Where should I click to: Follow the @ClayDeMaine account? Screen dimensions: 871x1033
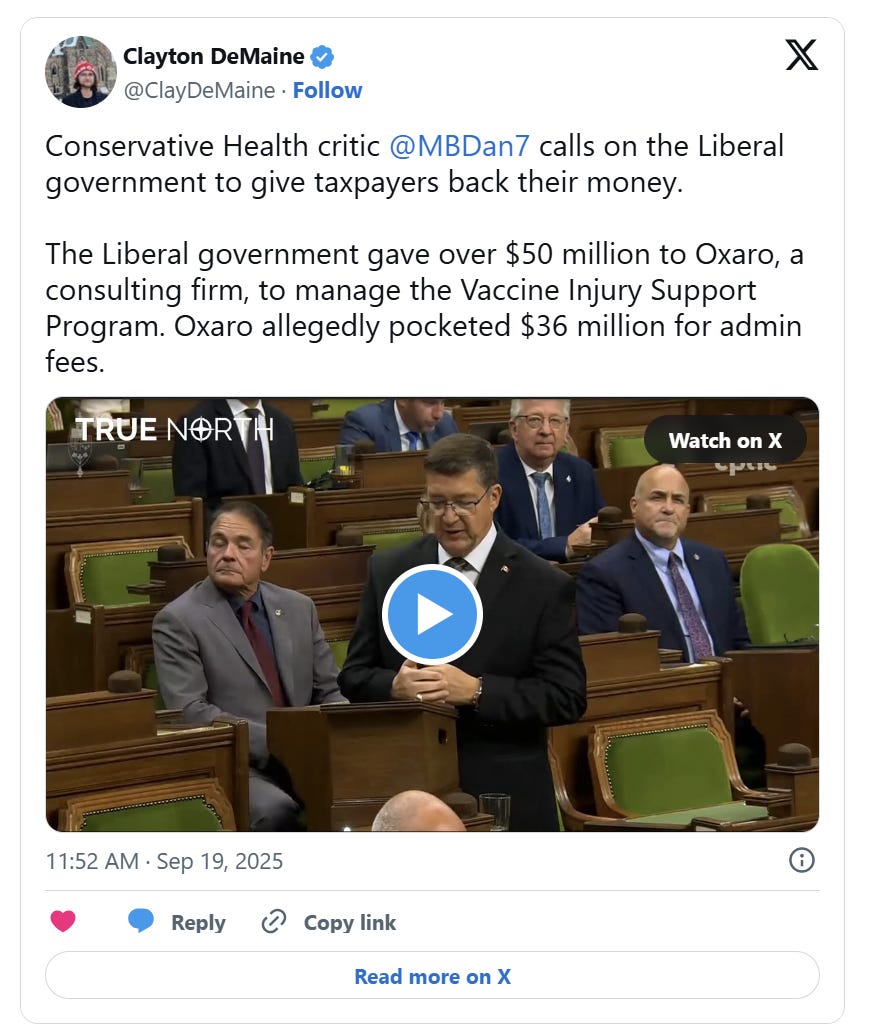tap(327, 90)
